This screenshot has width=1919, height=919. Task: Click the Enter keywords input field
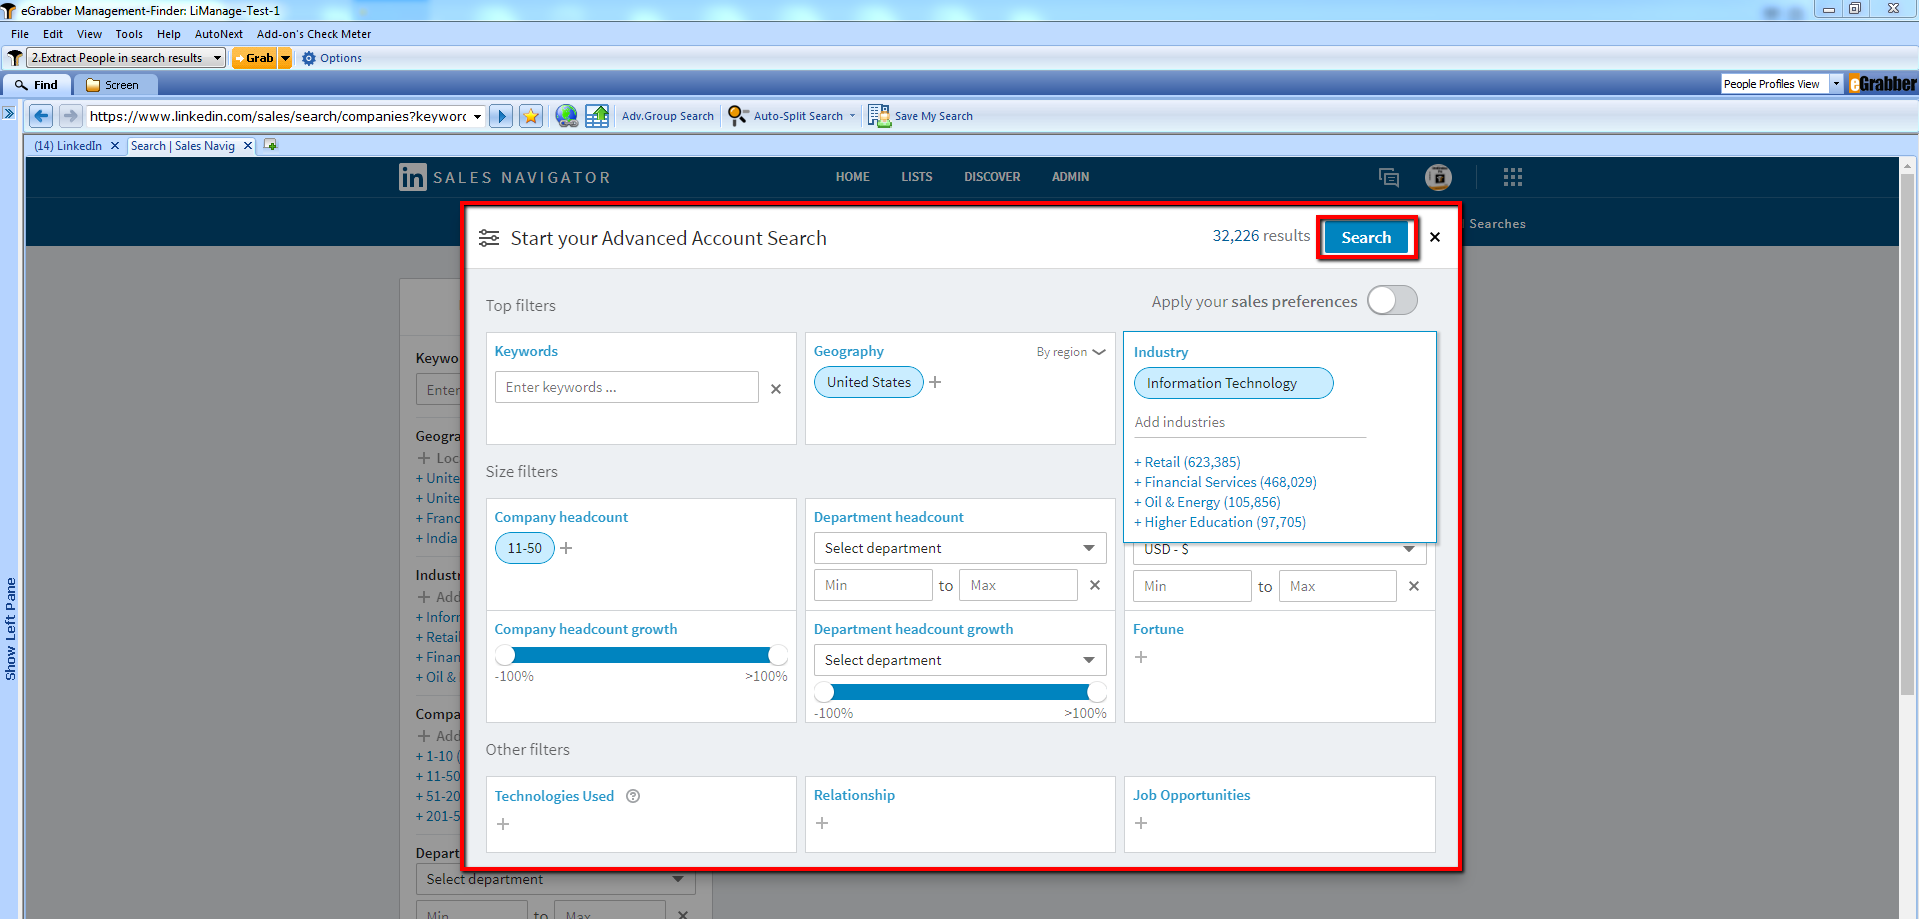coord(626,387)
